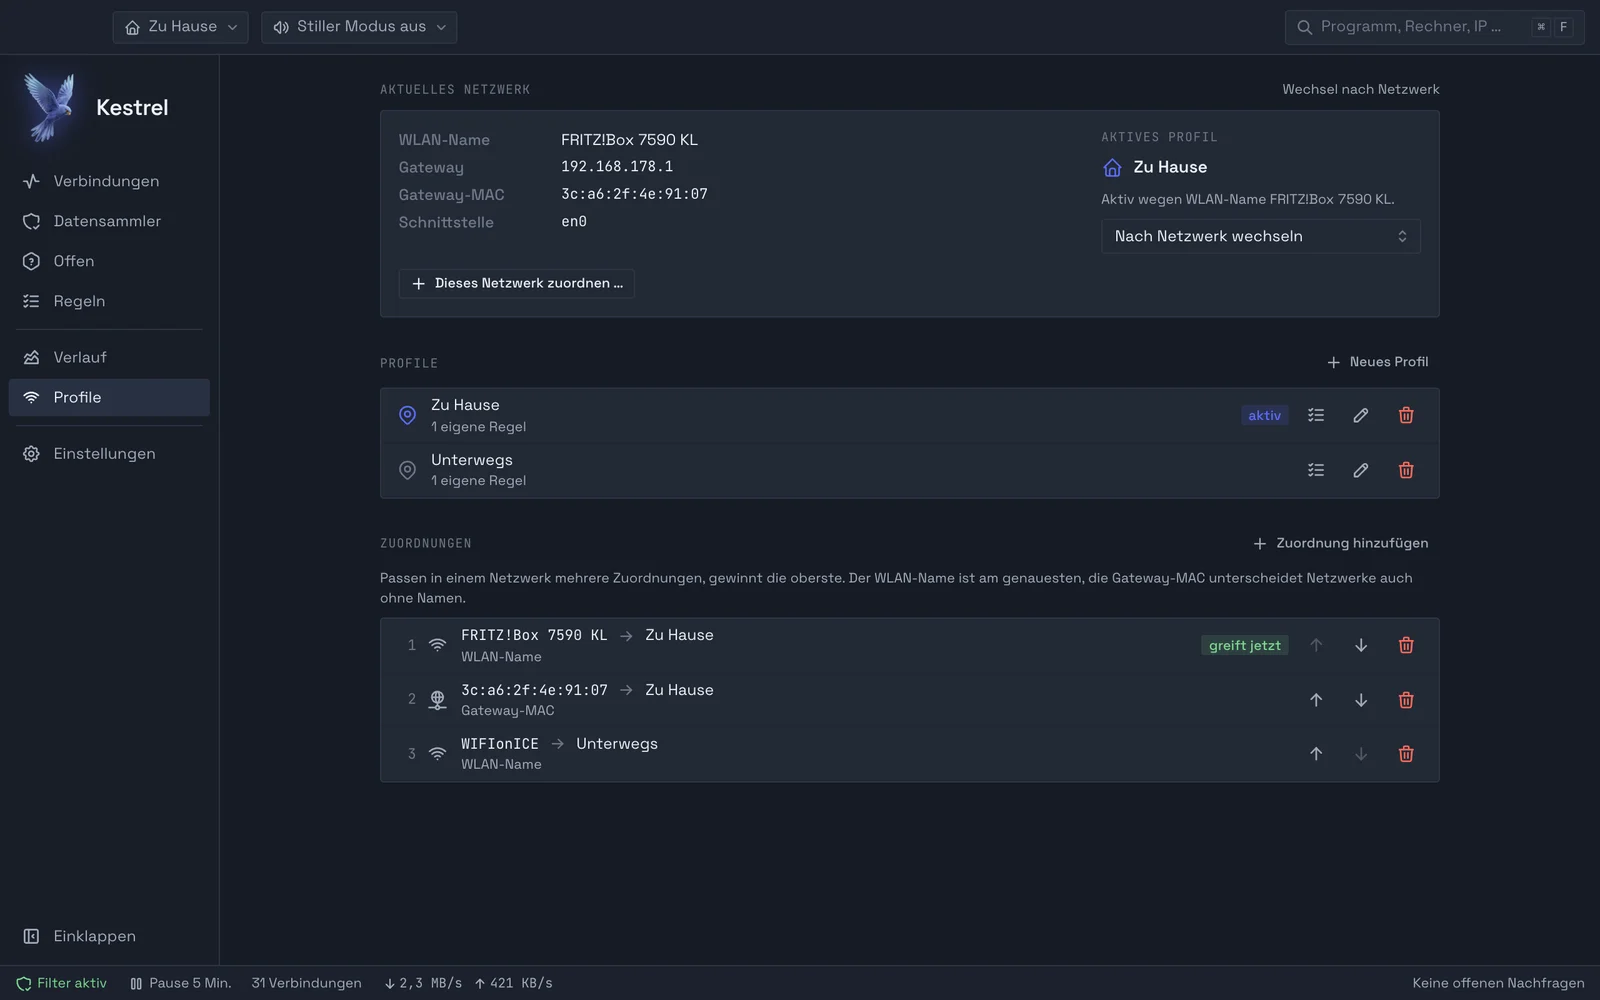1600x1000 pixels.
Task: Click download rate 2,3 MB/s
Action: pyautogui.click(x=423, y=983)
